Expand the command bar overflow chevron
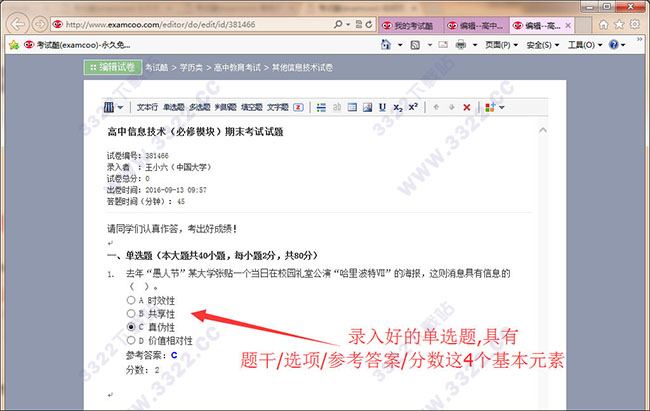 point(639,39)
